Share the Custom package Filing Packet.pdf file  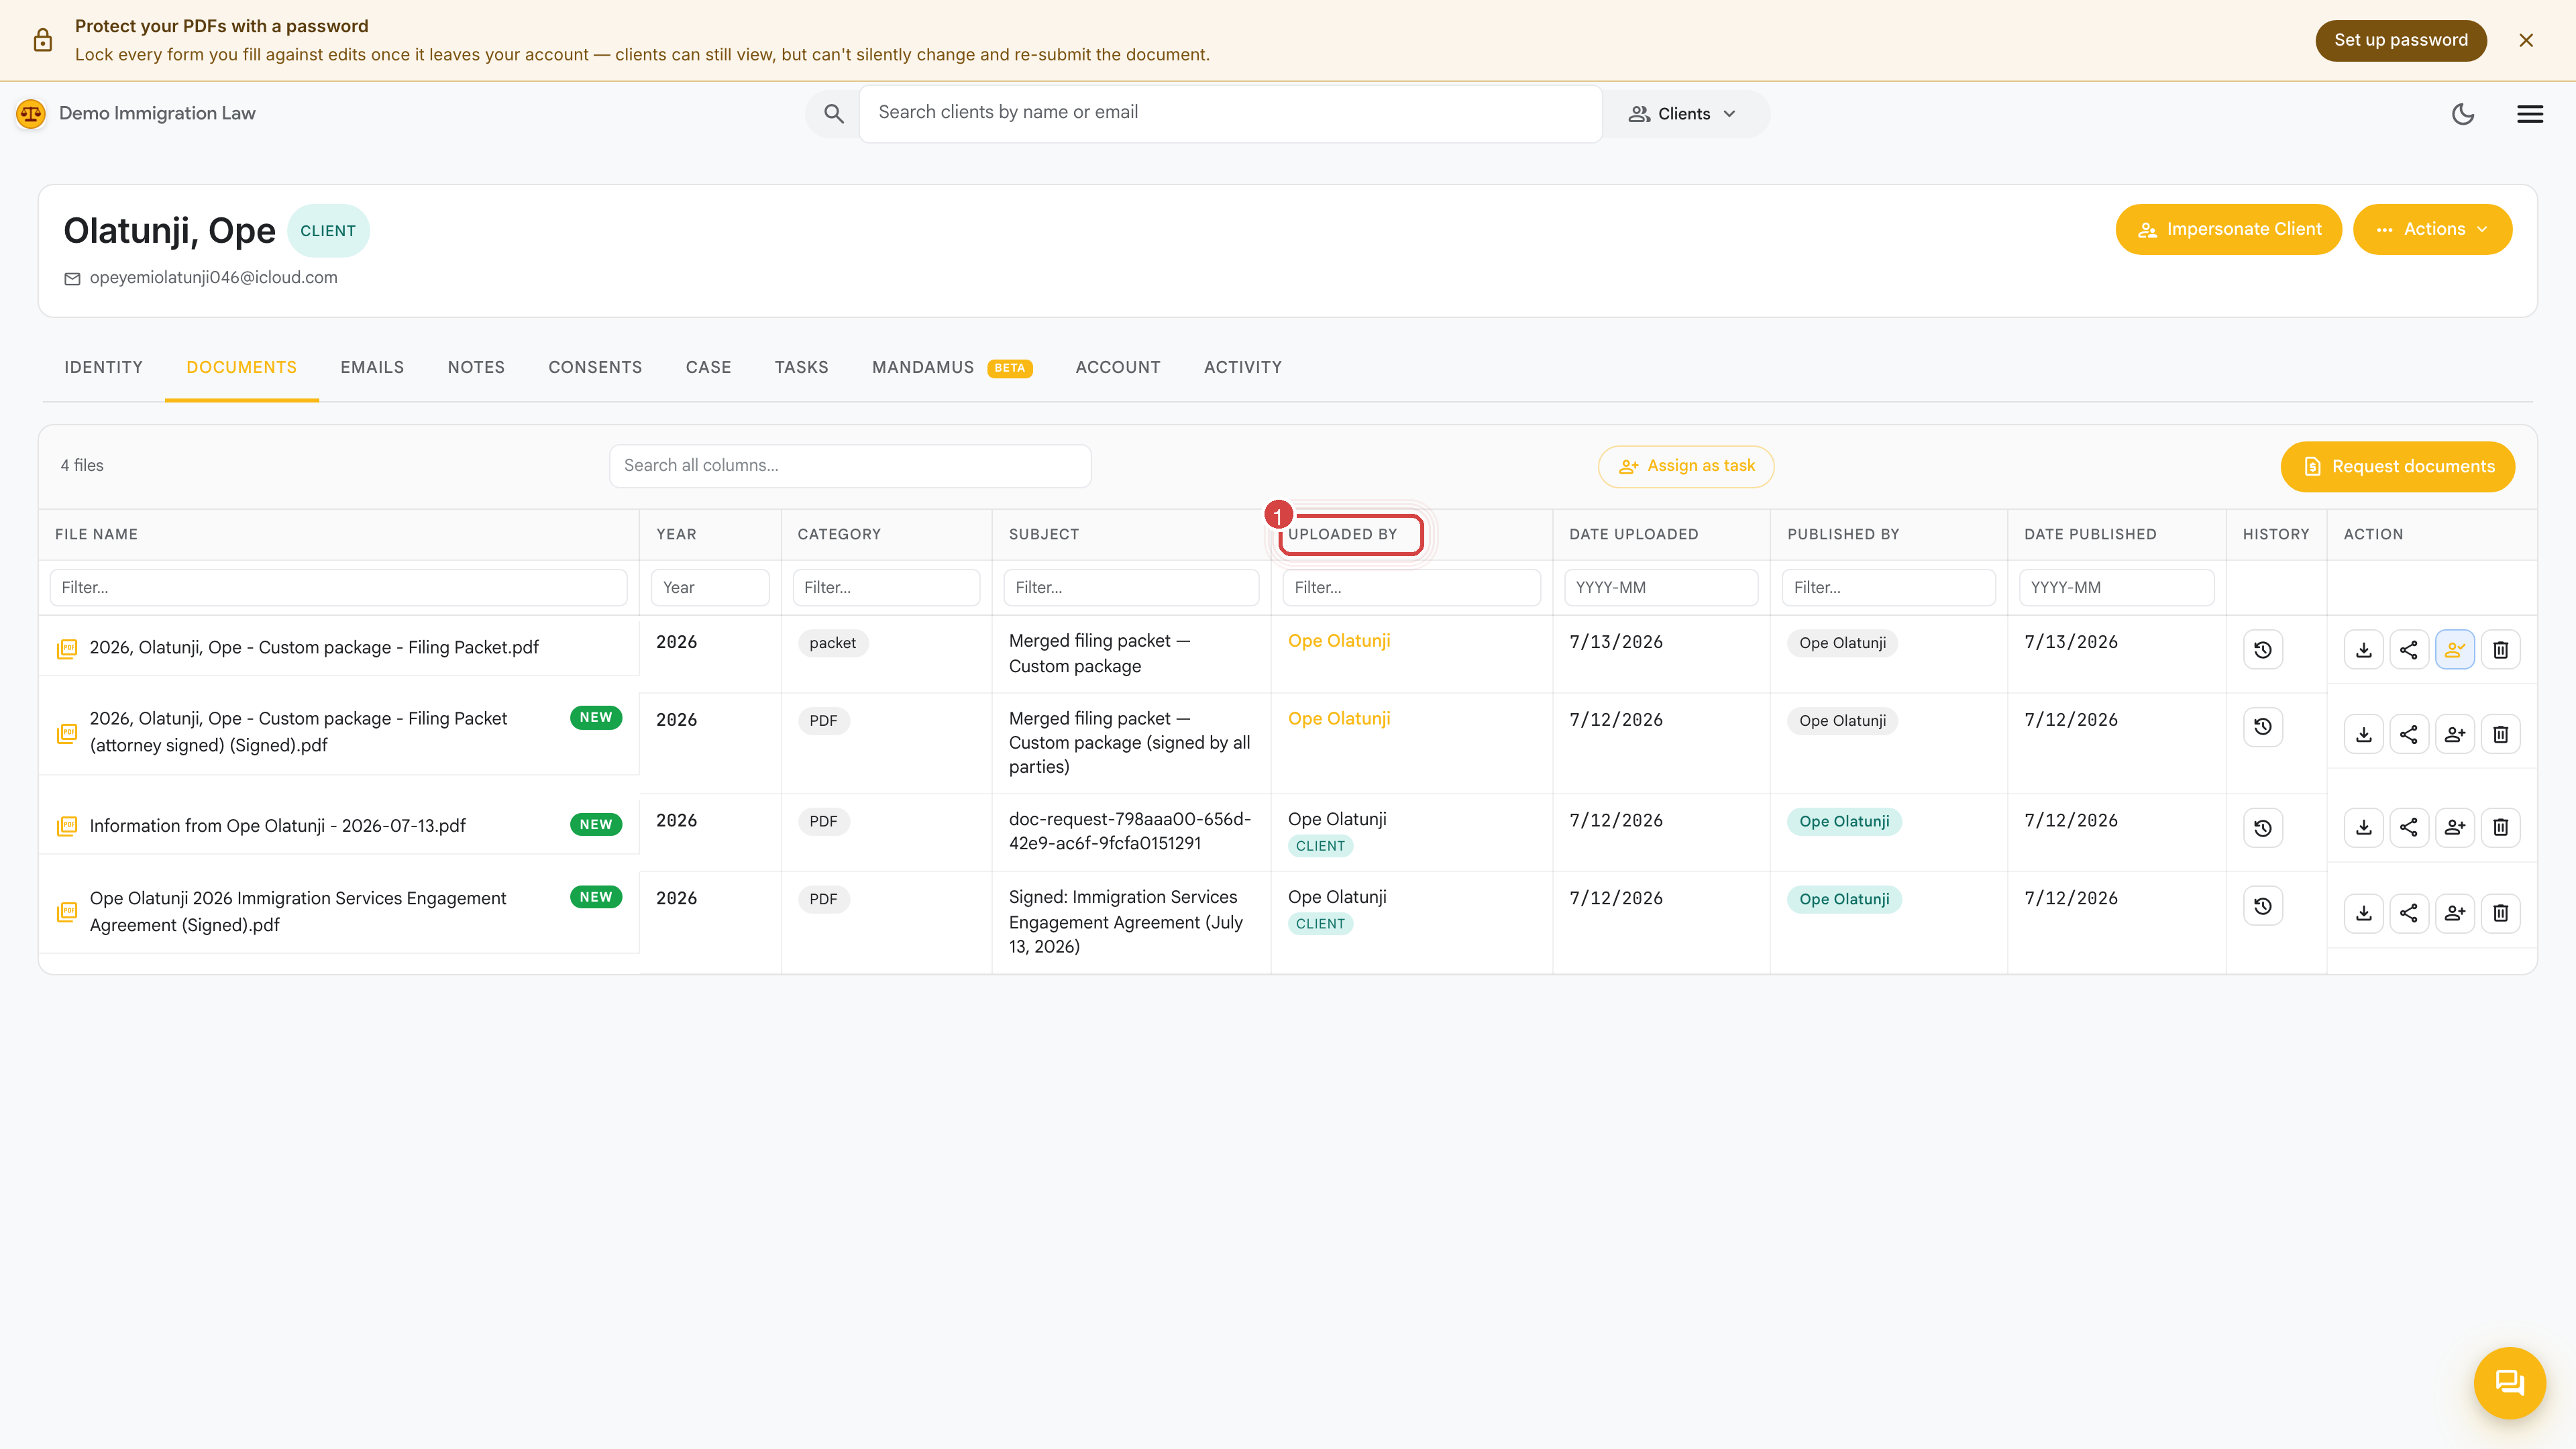[x=2409, y=650]
